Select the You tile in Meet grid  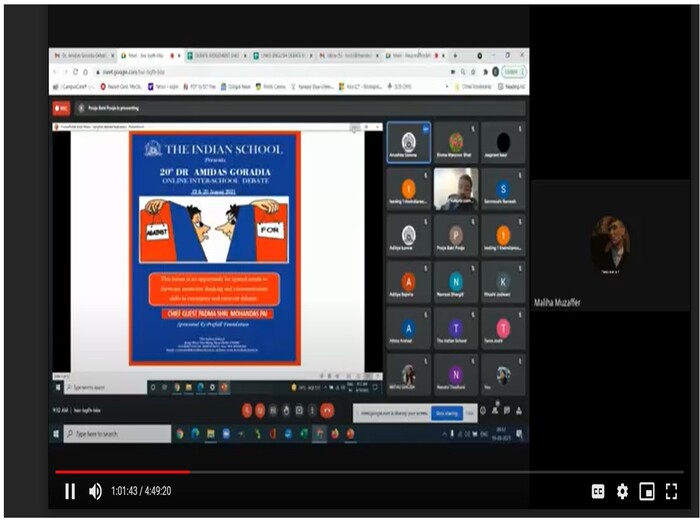(x=503, y=375)
